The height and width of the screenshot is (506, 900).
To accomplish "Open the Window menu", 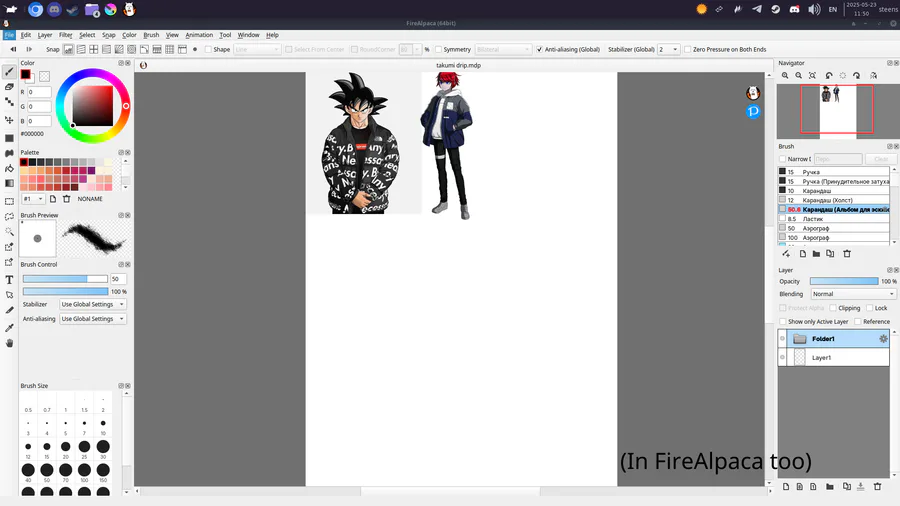I will coord(249,35).
